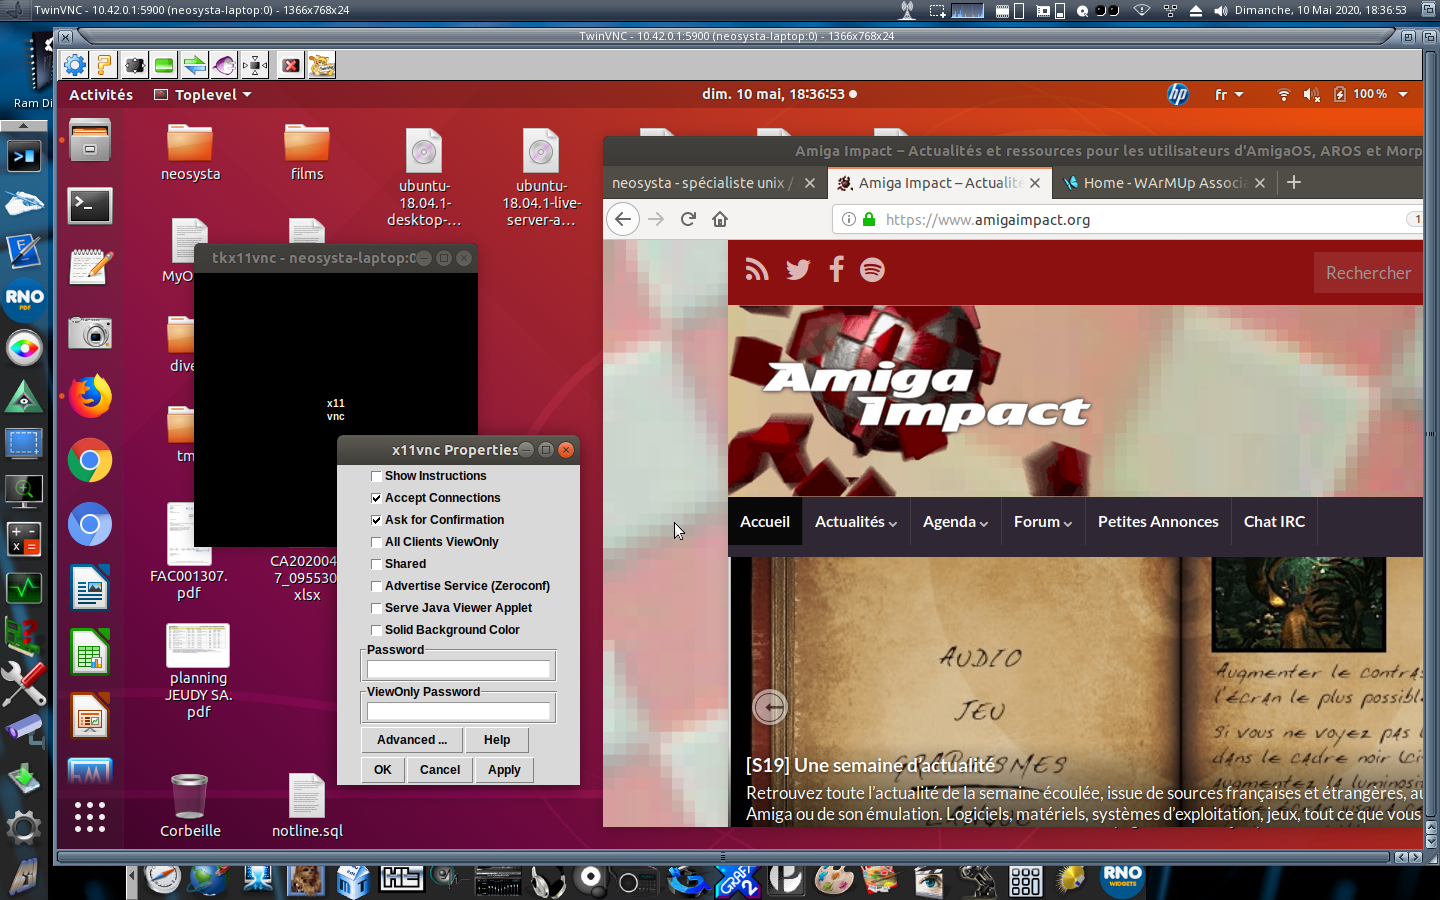1440x900 pixels.
Task: Open Chromium from the Ubuntu dock
Action: (x=90, y=524)
